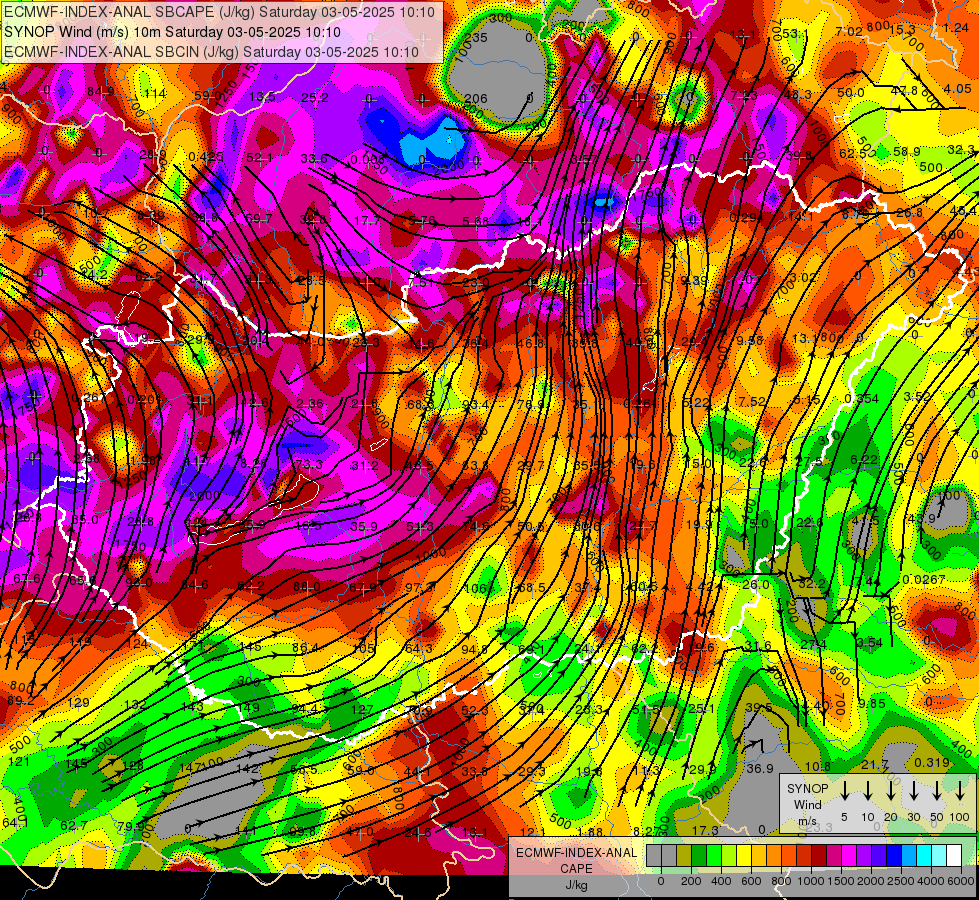Click station value 93.4
The height and width of the screenshot is (900, 979).
coord(476,405)
